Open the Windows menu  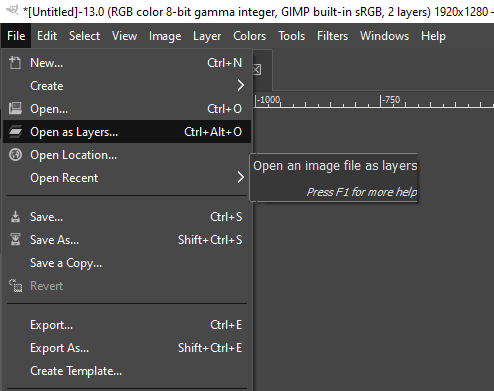tap(384, 36)
